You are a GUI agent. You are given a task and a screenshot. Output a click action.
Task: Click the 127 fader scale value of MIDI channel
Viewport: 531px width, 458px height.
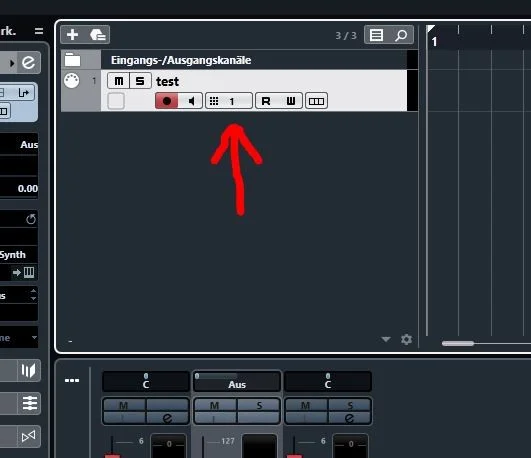(228, 441)
